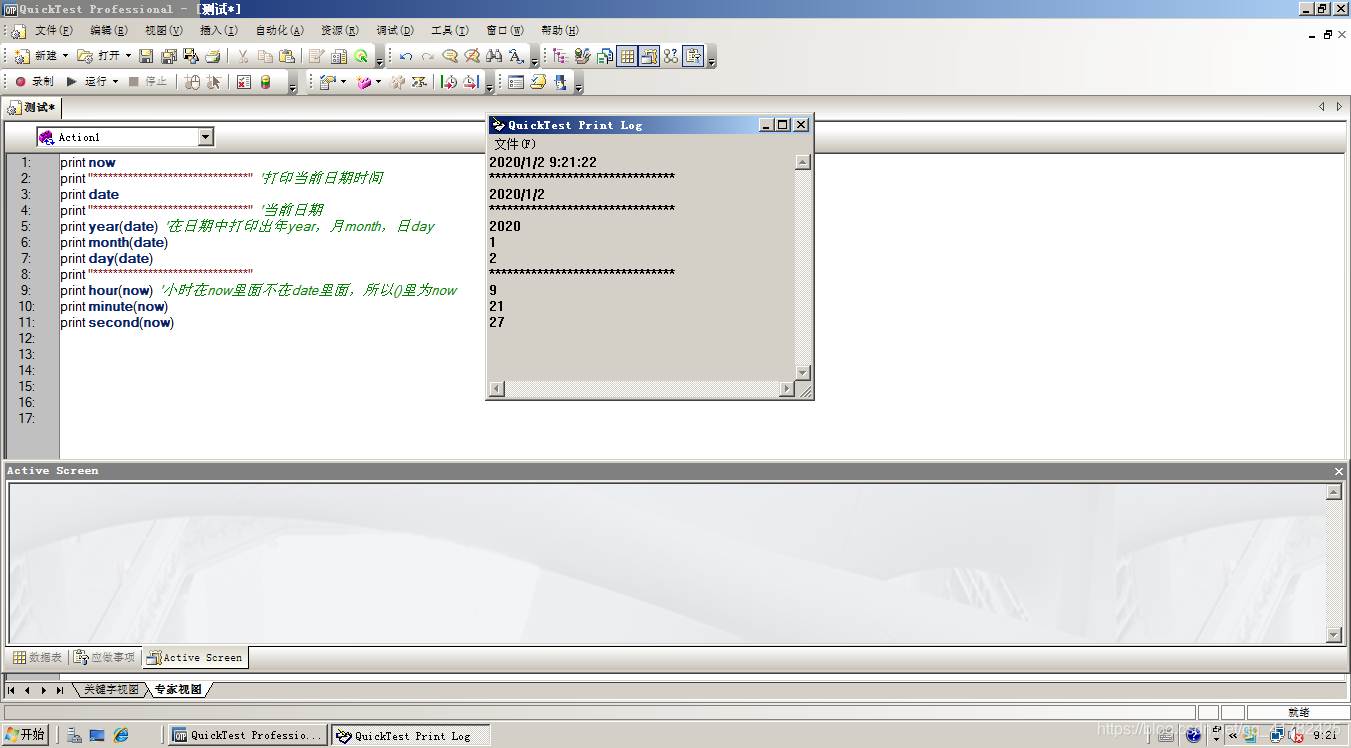Open the 工具(T) menu
This screenshot has height=748, width=1351.
[x=450, y=31]
